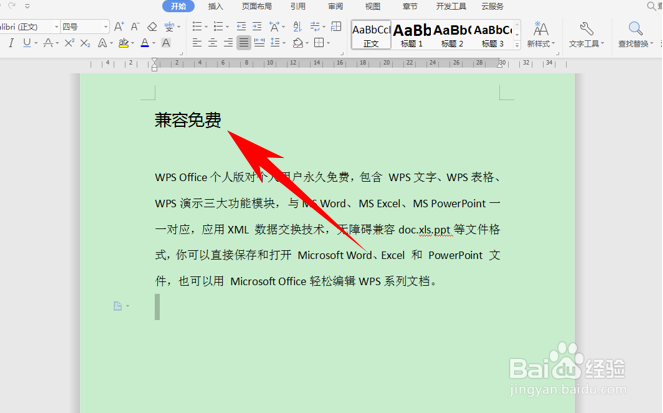Screen dimensions: 663x413
Task: Click the numbered list icon
Action: click(x=218, y=27)
